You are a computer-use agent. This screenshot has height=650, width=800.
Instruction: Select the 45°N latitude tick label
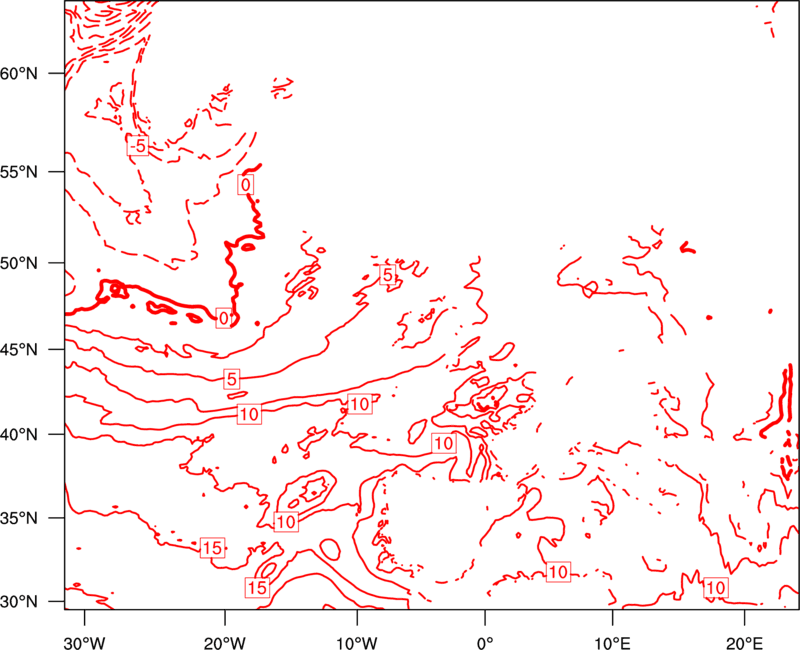point(19,350)
